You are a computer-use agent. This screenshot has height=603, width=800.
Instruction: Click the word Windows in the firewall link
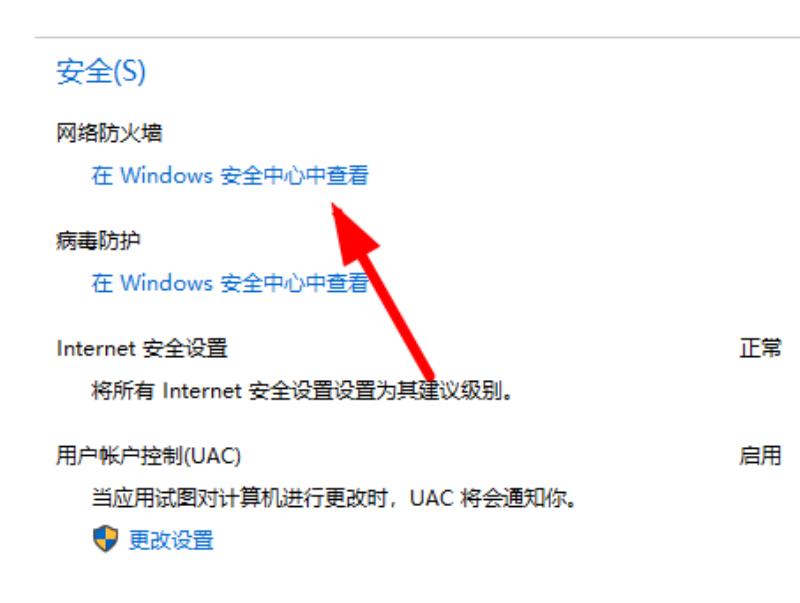(166, 175)
